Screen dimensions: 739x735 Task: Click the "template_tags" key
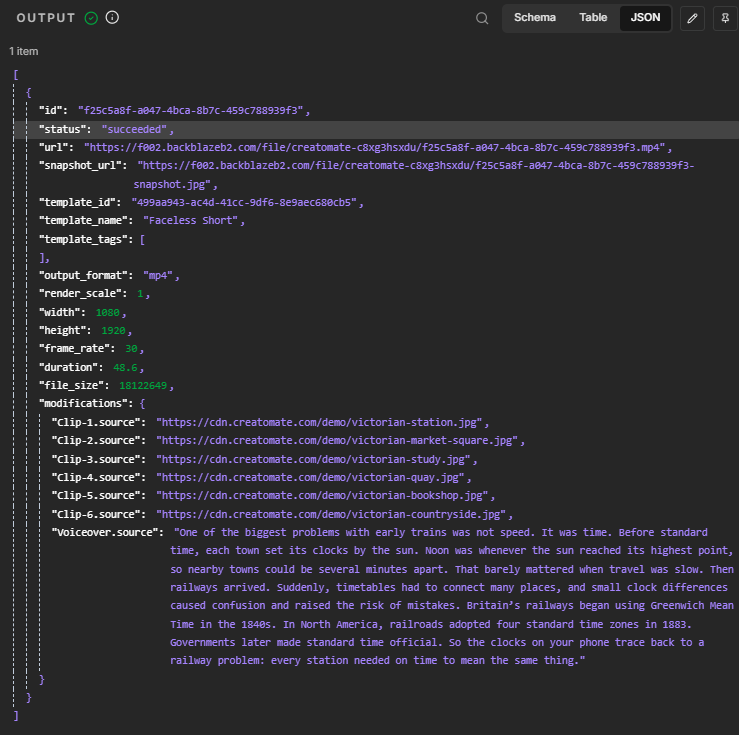click(x=83, y=239)
